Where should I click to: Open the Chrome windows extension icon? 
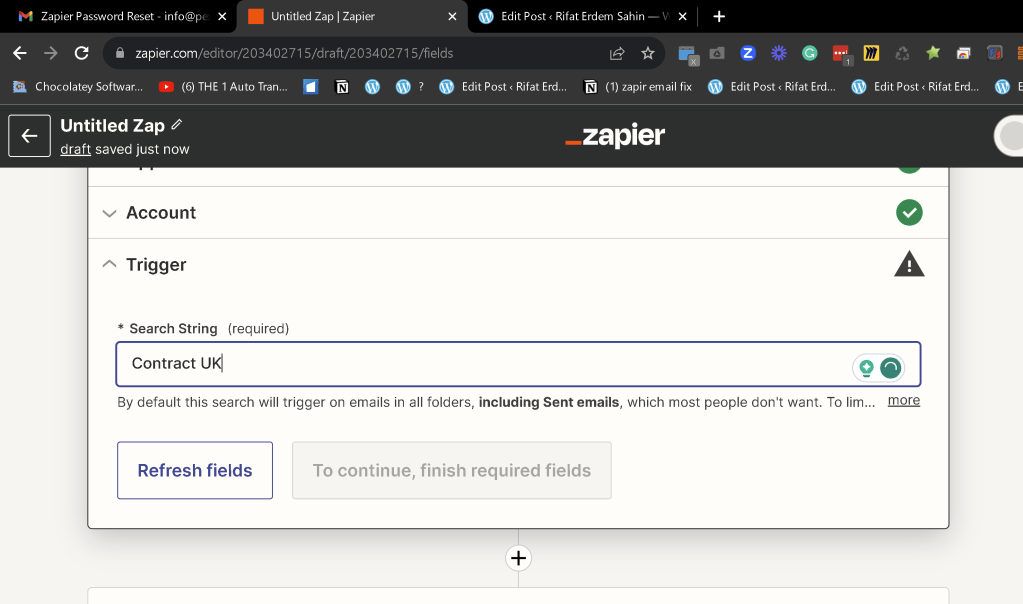pos(964,53)
